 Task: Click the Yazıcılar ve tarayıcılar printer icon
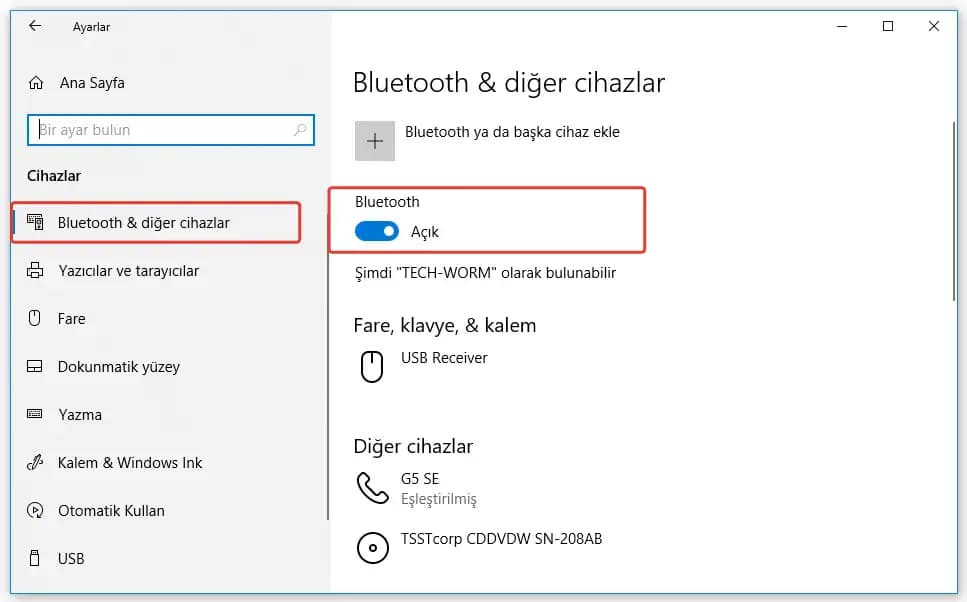pyautogui.click(x=34, y=270)
